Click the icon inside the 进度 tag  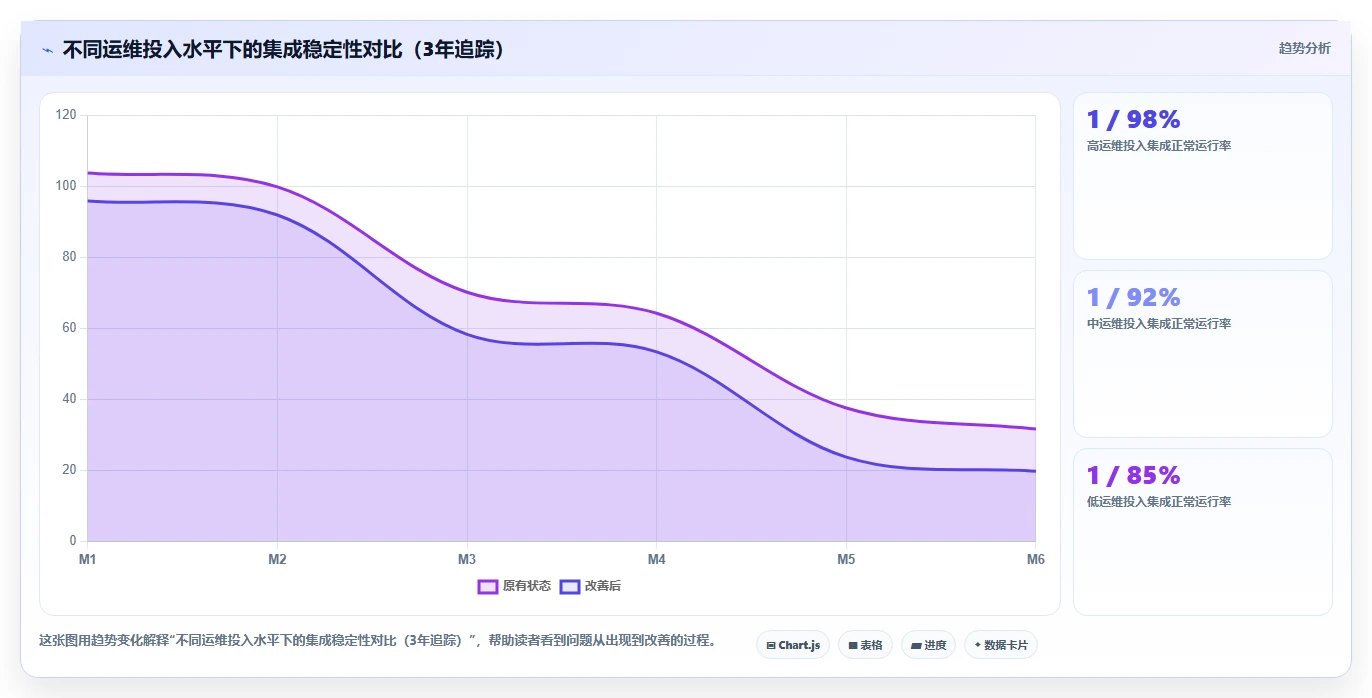point(916,646)
